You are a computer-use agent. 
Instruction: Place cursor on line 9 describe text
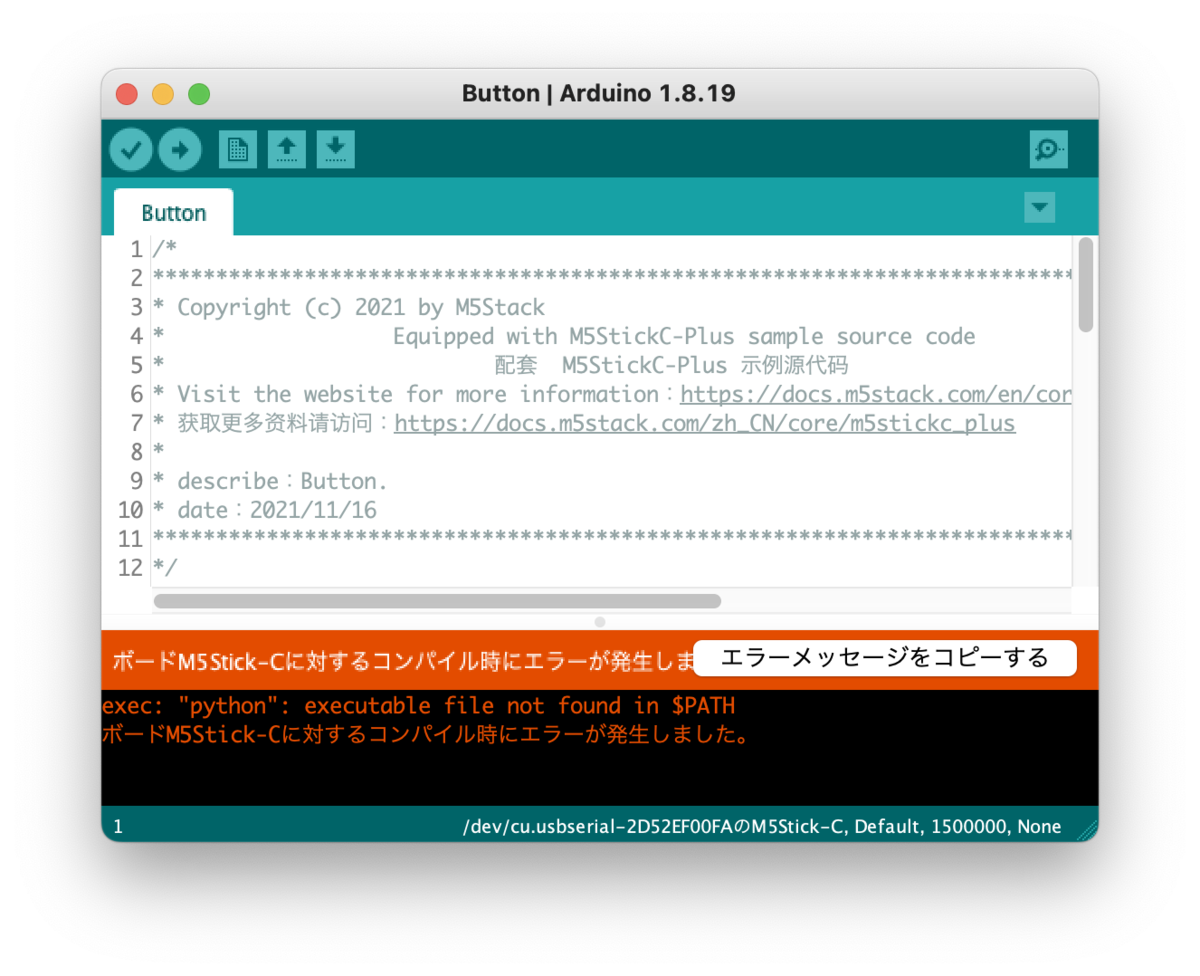[269, 481]
